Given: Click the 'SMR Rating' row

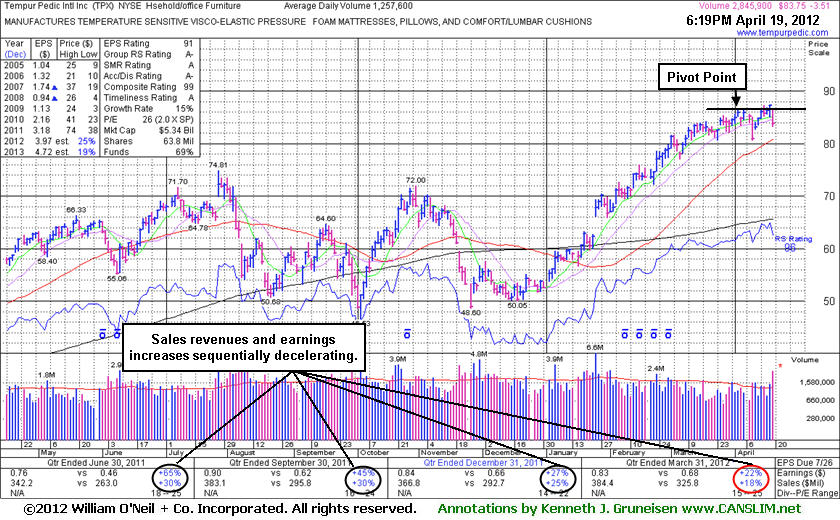Looking at the screenshot, I should pos(148,65).
